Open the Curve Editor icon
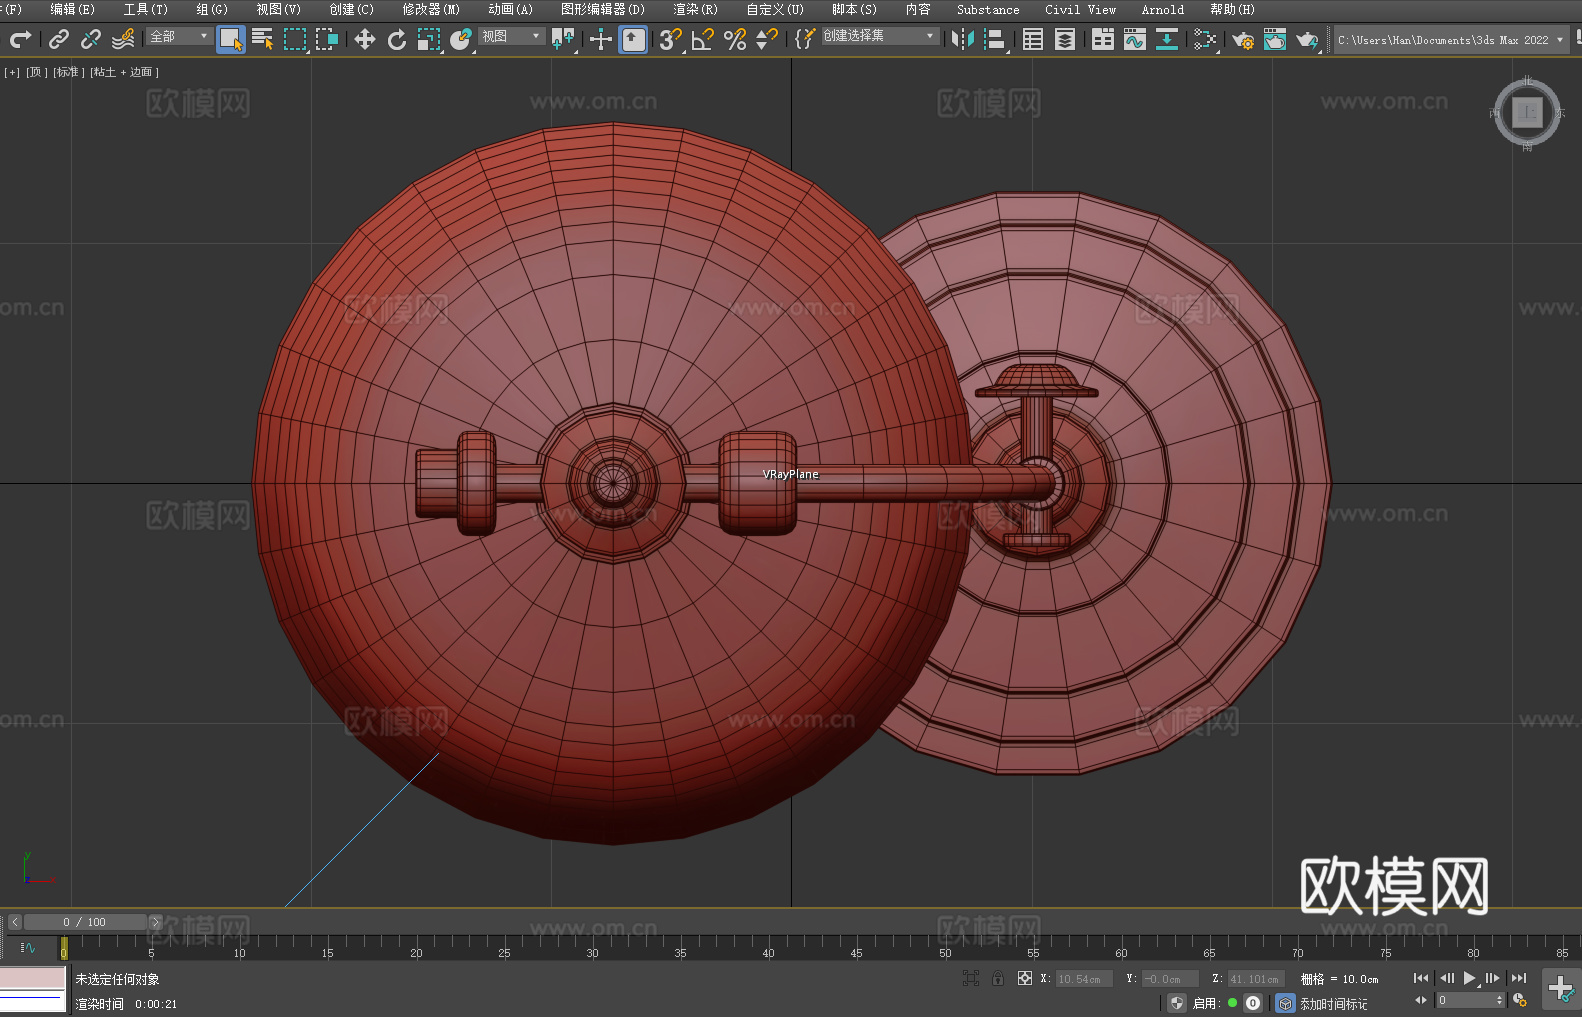This screenshot has height=1017, width=1582. [1134, 39]
